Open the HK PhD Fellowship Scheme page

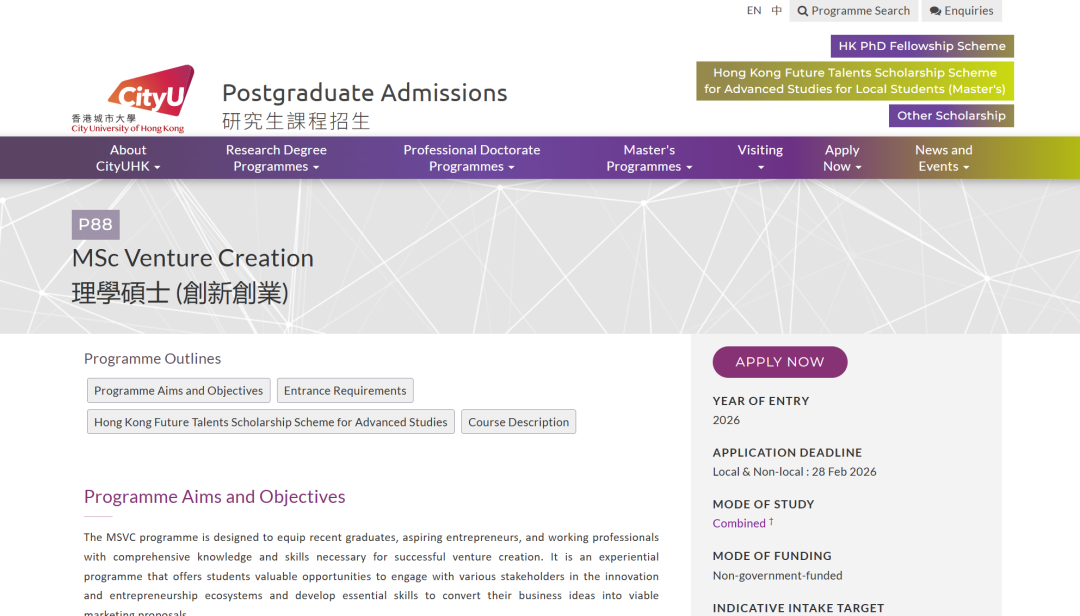point(921,46)
